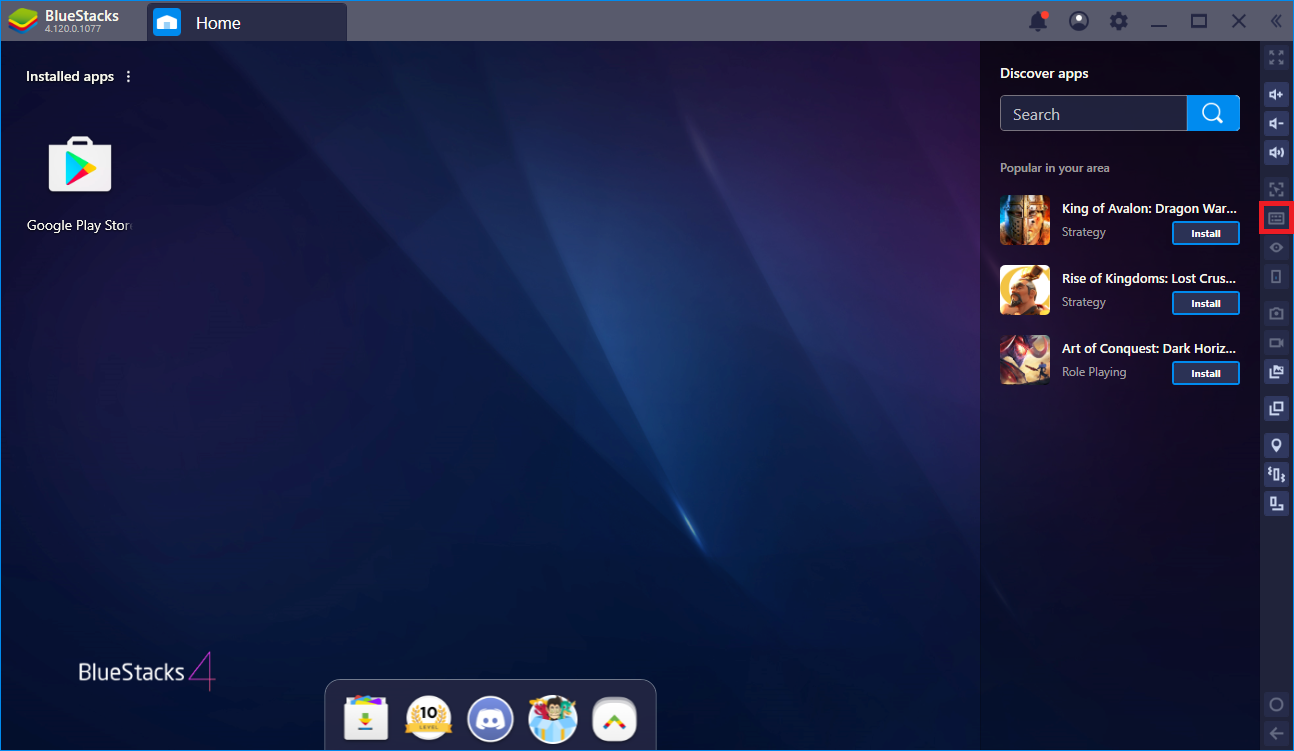Screen dimensions: 1294x751
Task: Click the volume down icon in sidebar
Action: tap(1276, 123)
